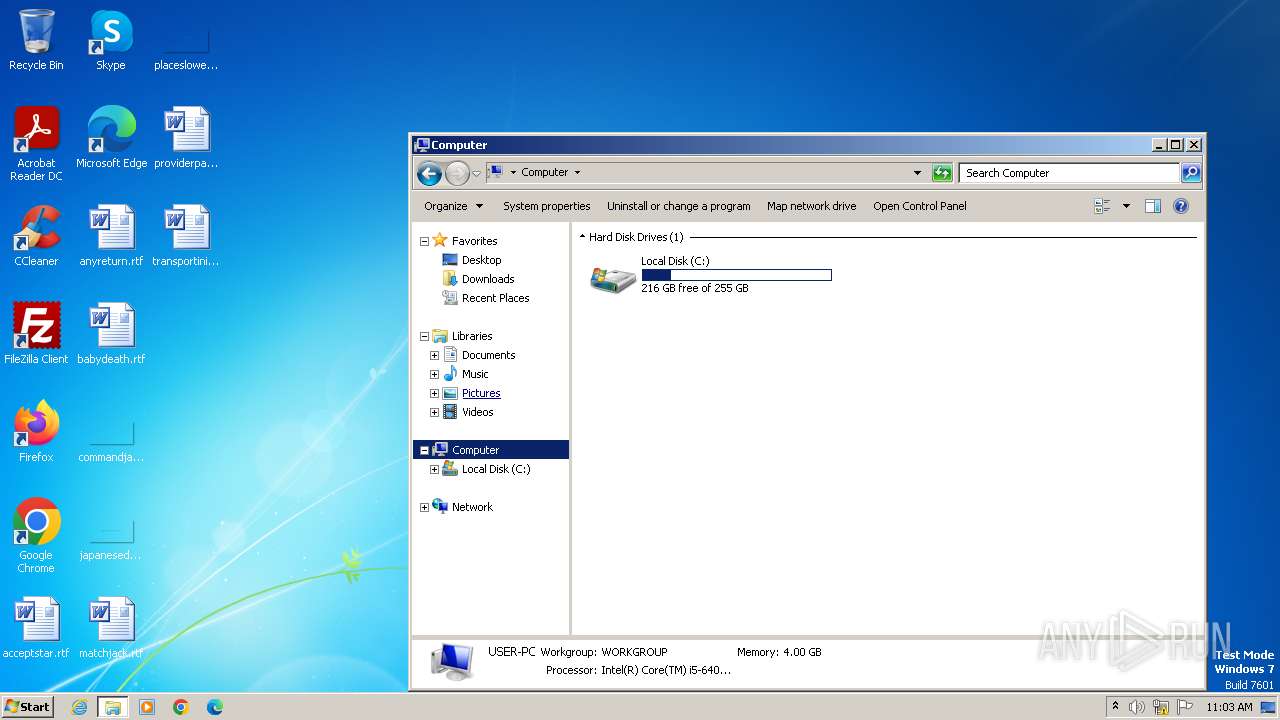Open the address bar history dropdown
Screen dimensions: 1280x720
917,173
